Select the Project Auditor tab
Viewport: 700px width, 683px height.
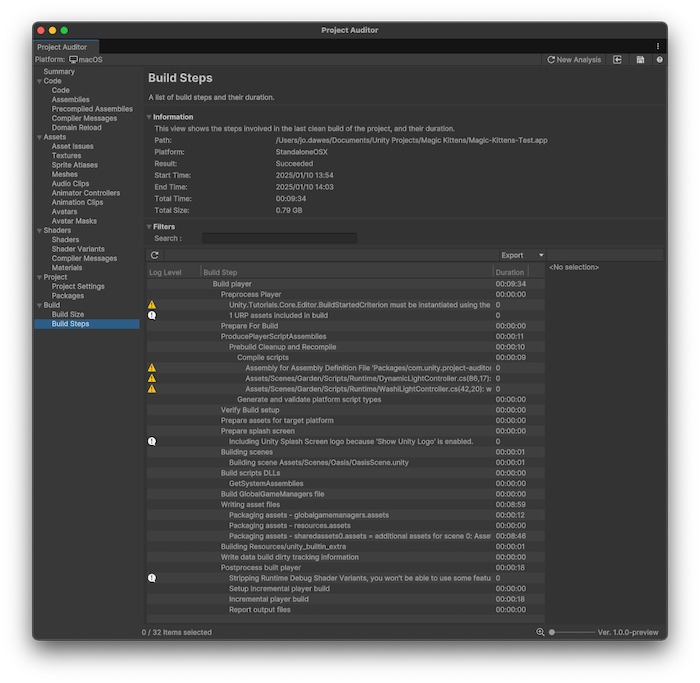pos(62,47)
